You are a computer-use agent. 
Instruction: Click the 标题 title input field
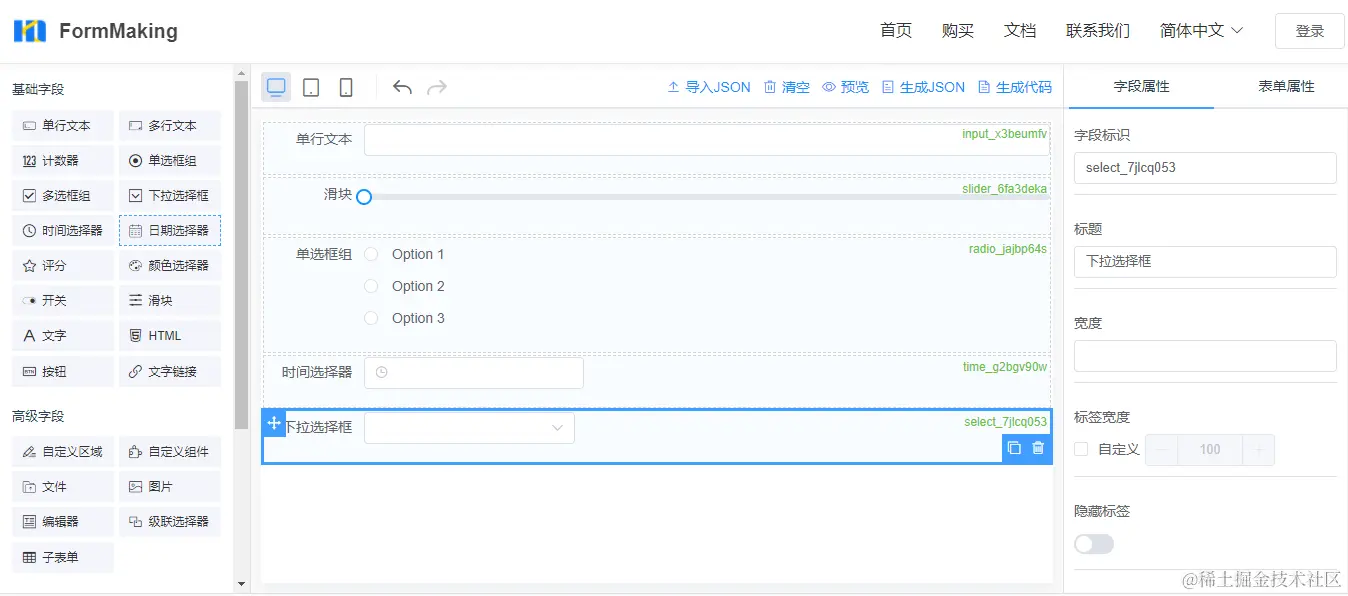coord(1204,261)
